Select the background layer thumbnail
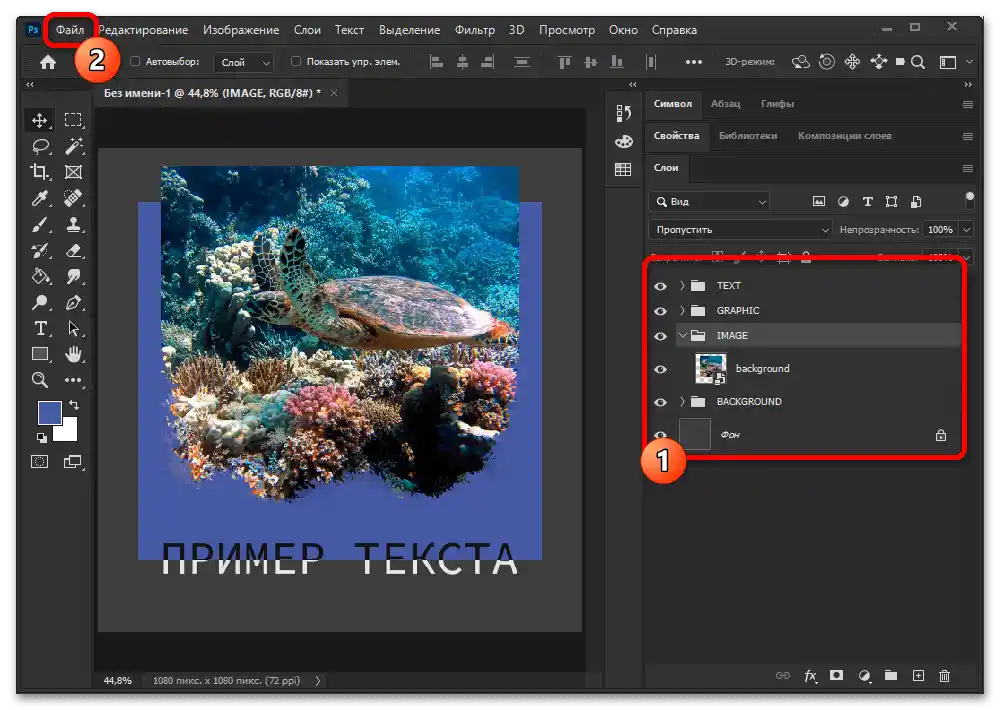 tap(711, 369)
